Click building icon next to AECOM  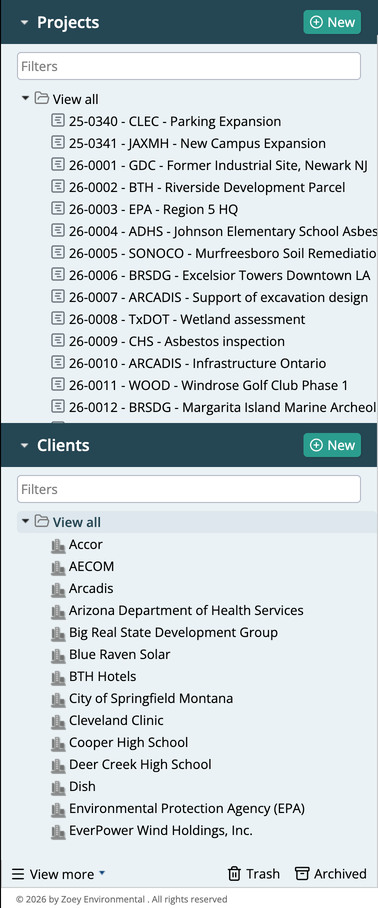58,567
